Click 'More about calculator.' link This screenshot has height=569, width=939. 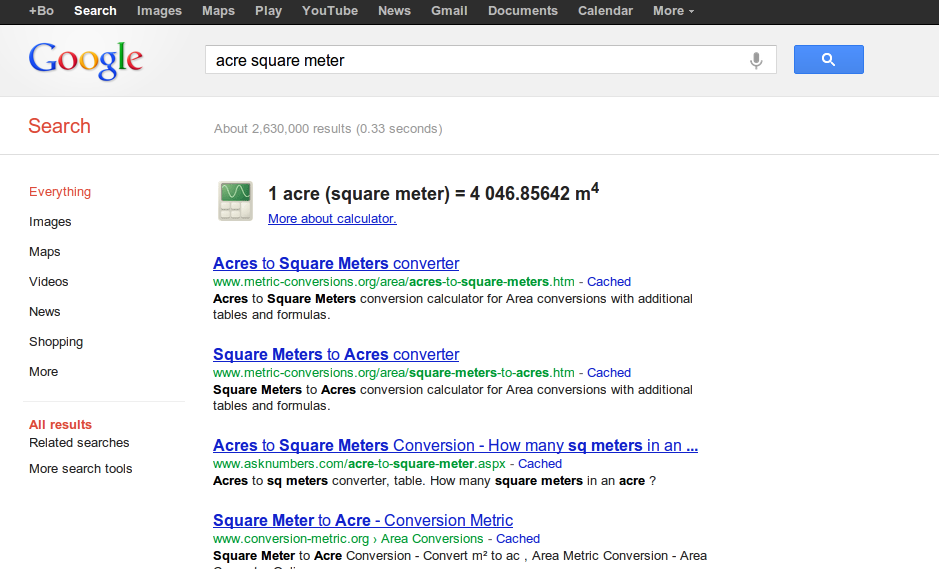[332, 219]
